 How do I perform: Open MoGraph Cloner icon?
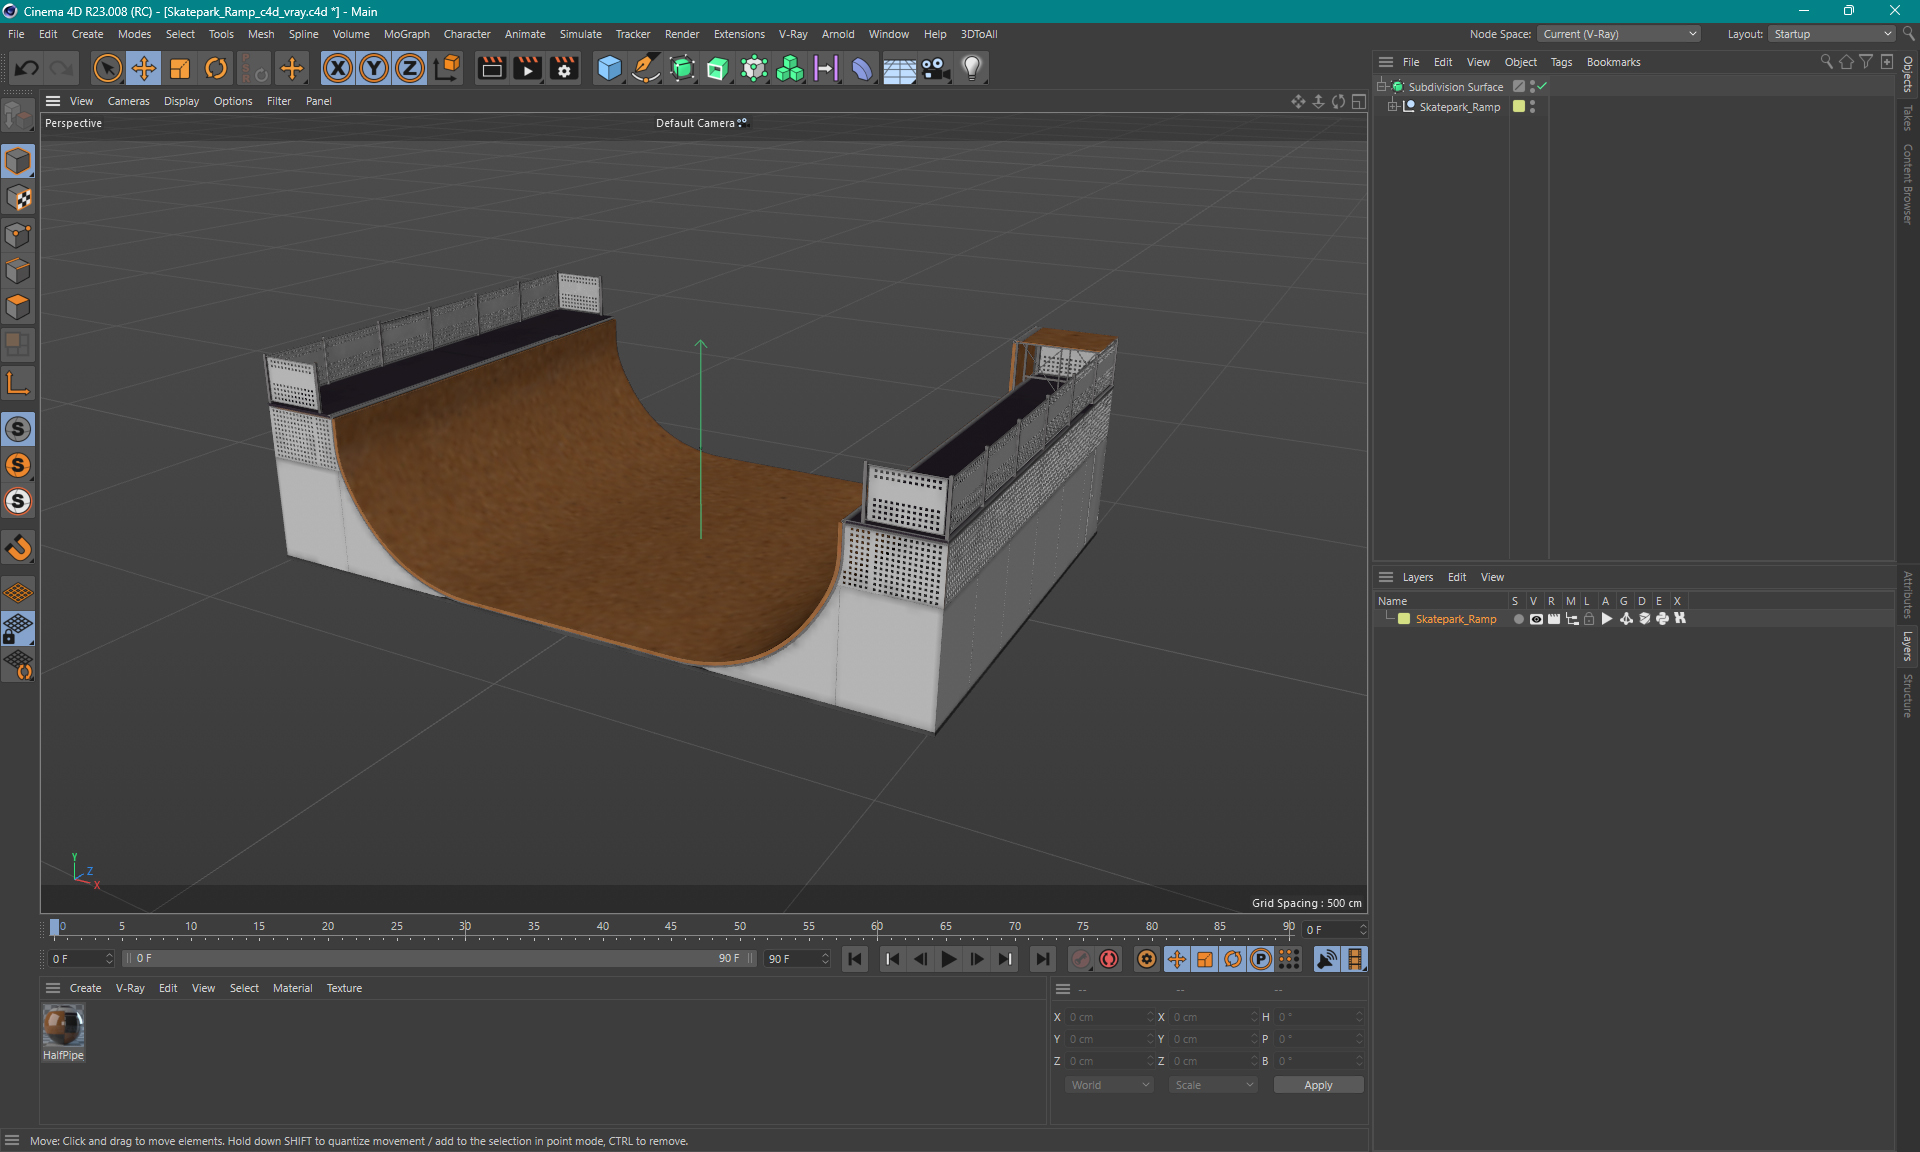tap(790, 68)
